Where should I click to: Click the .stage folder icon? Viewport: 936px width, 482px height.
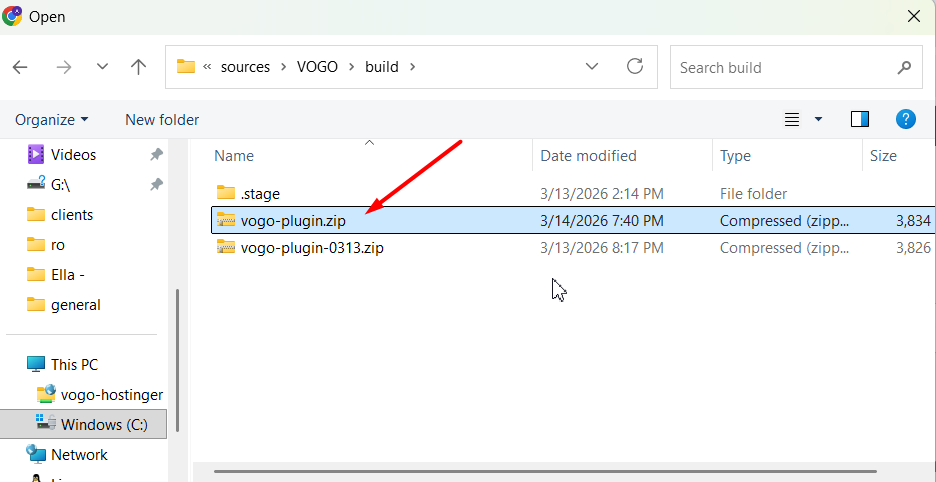(226, 193)
